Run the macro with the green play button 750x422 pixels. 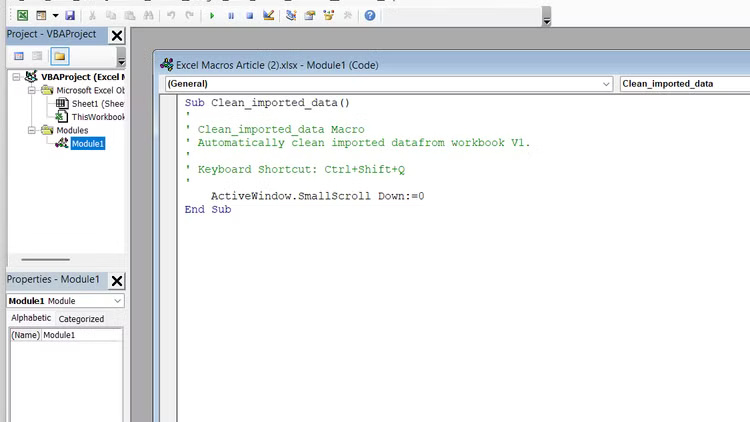coord(212,16)
